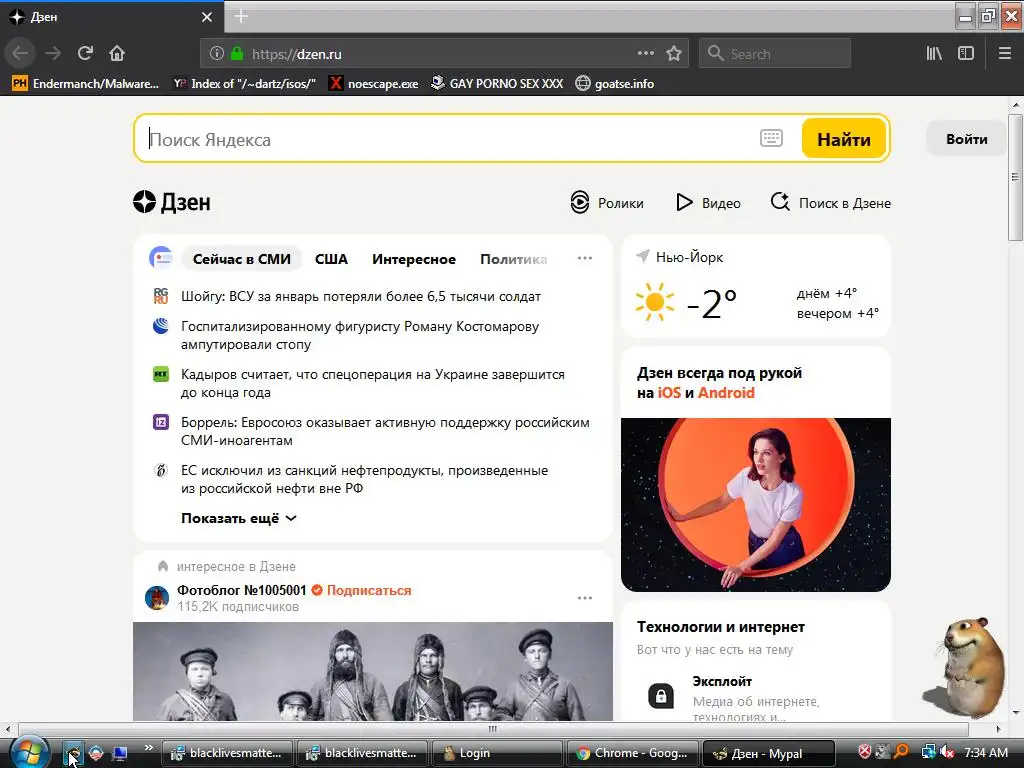Click the iOS app link

point(669,392)
